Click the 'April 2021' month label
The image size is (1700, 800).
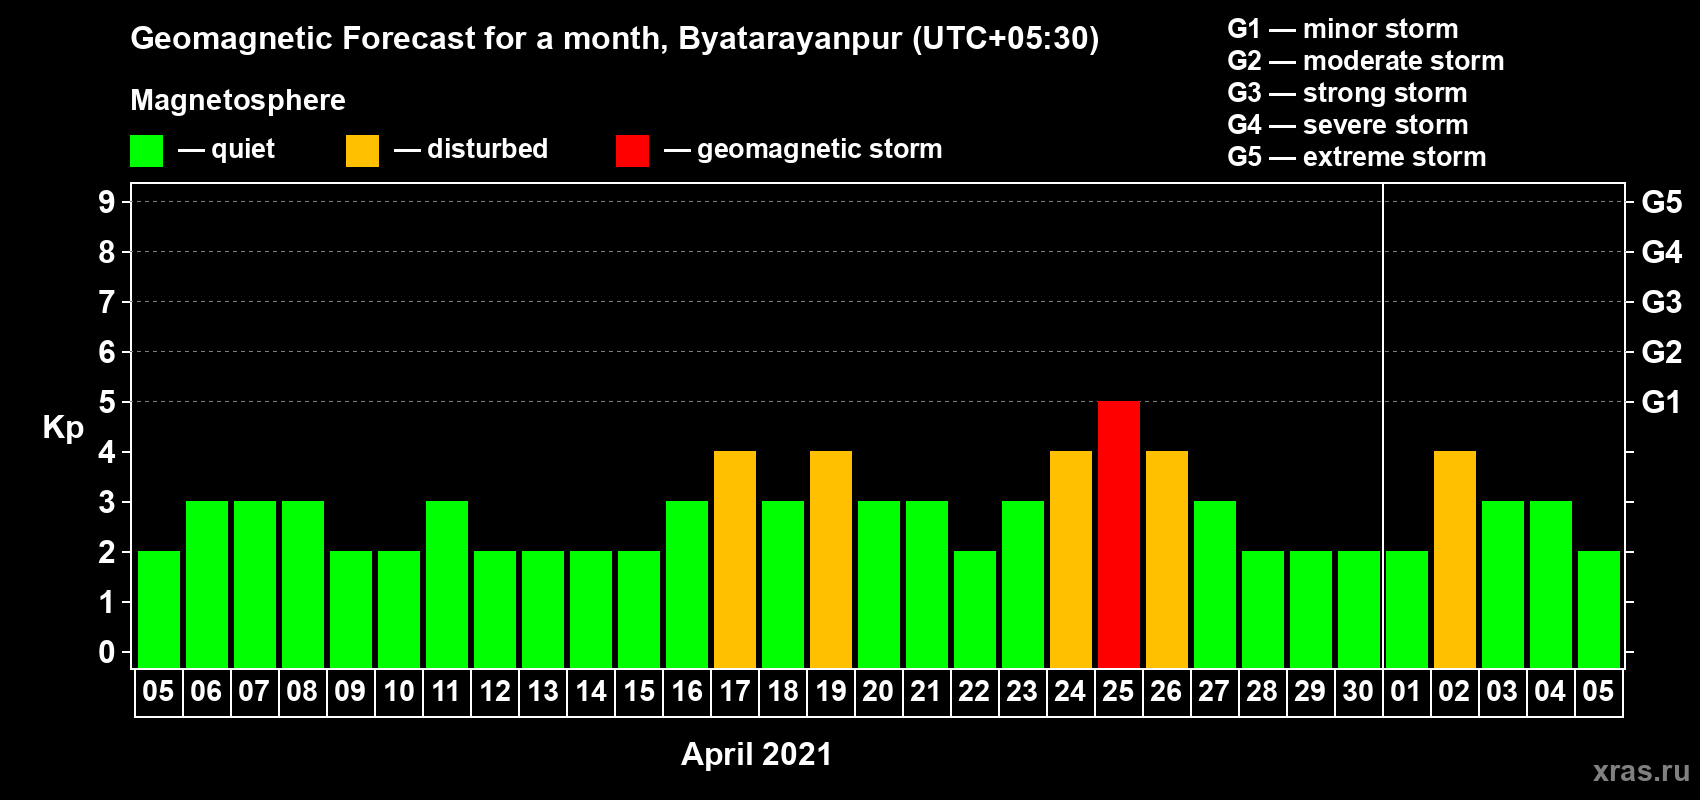(x=757, y=754)
